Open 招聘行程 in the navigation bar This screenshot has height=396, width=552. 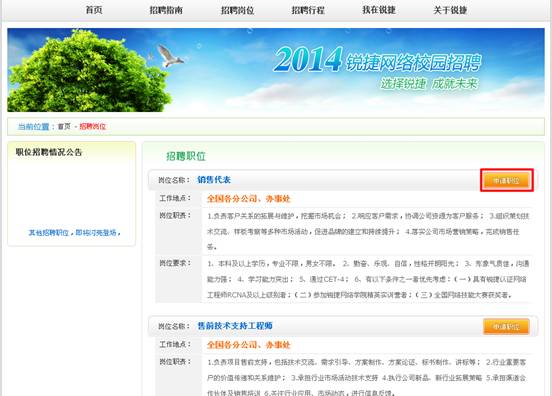click(308, 10)
